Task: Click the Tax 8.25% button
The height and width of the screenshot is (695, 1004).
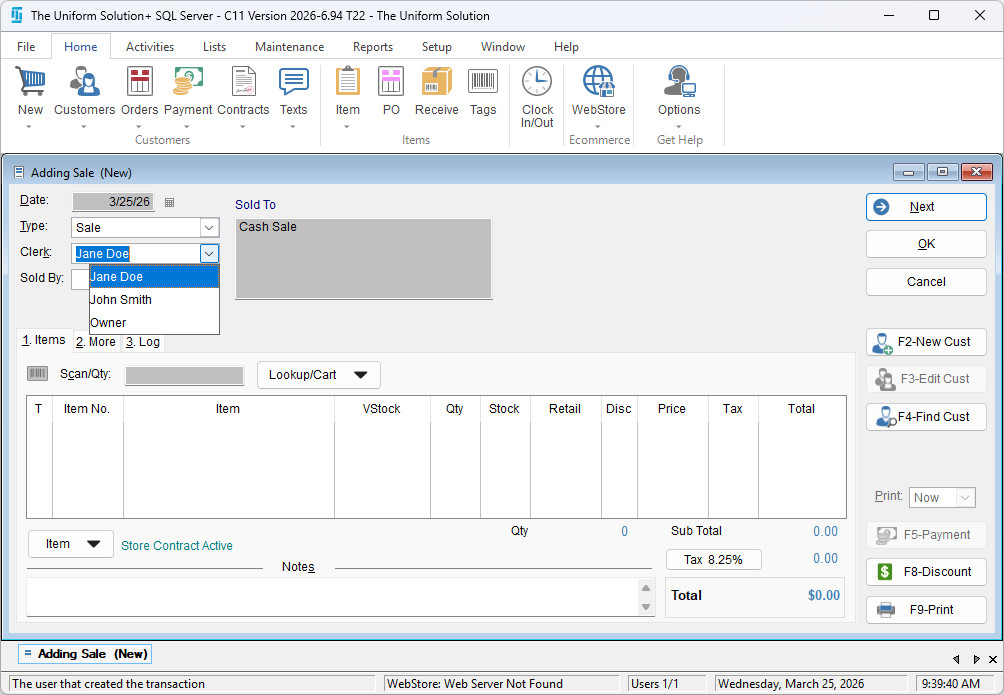Action: (x=713, y=560)
